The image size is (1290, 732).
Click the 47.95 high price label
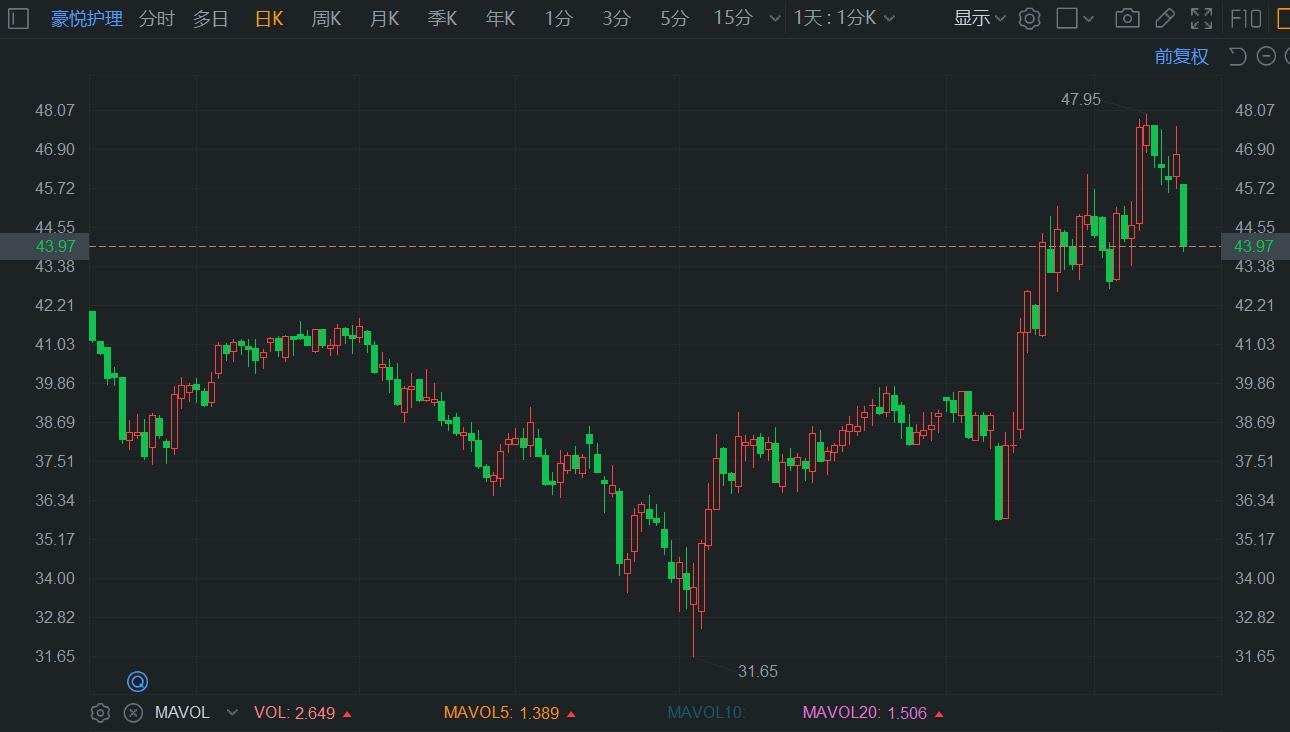(1081, 99)
